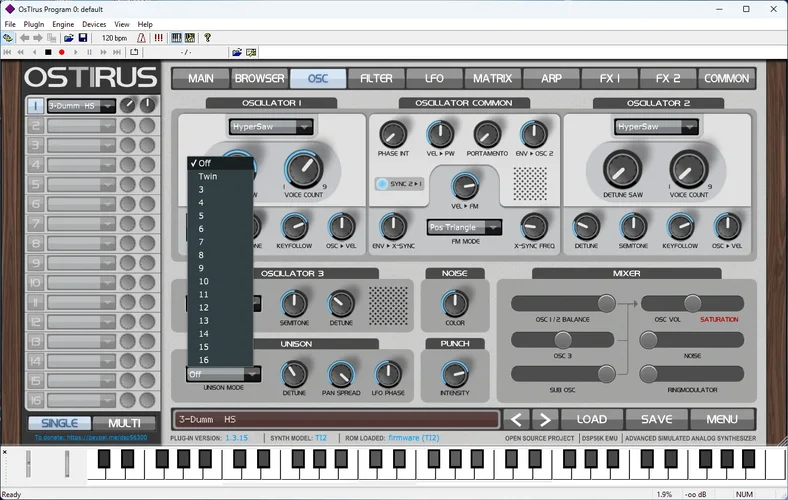Screen dimensions: 788x500
Task: Click the question mark help icon
Action: click(x=208, y=38)
